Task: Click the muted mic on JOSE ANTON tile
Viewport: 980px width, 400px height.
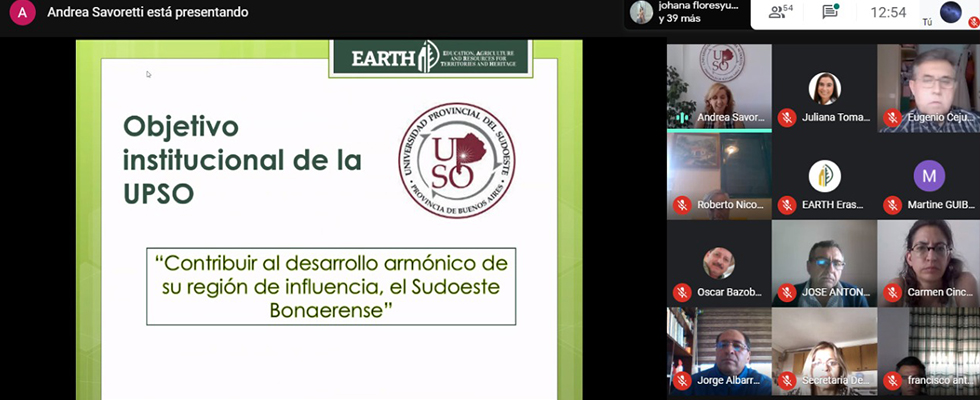Action: tap(787, 292)
